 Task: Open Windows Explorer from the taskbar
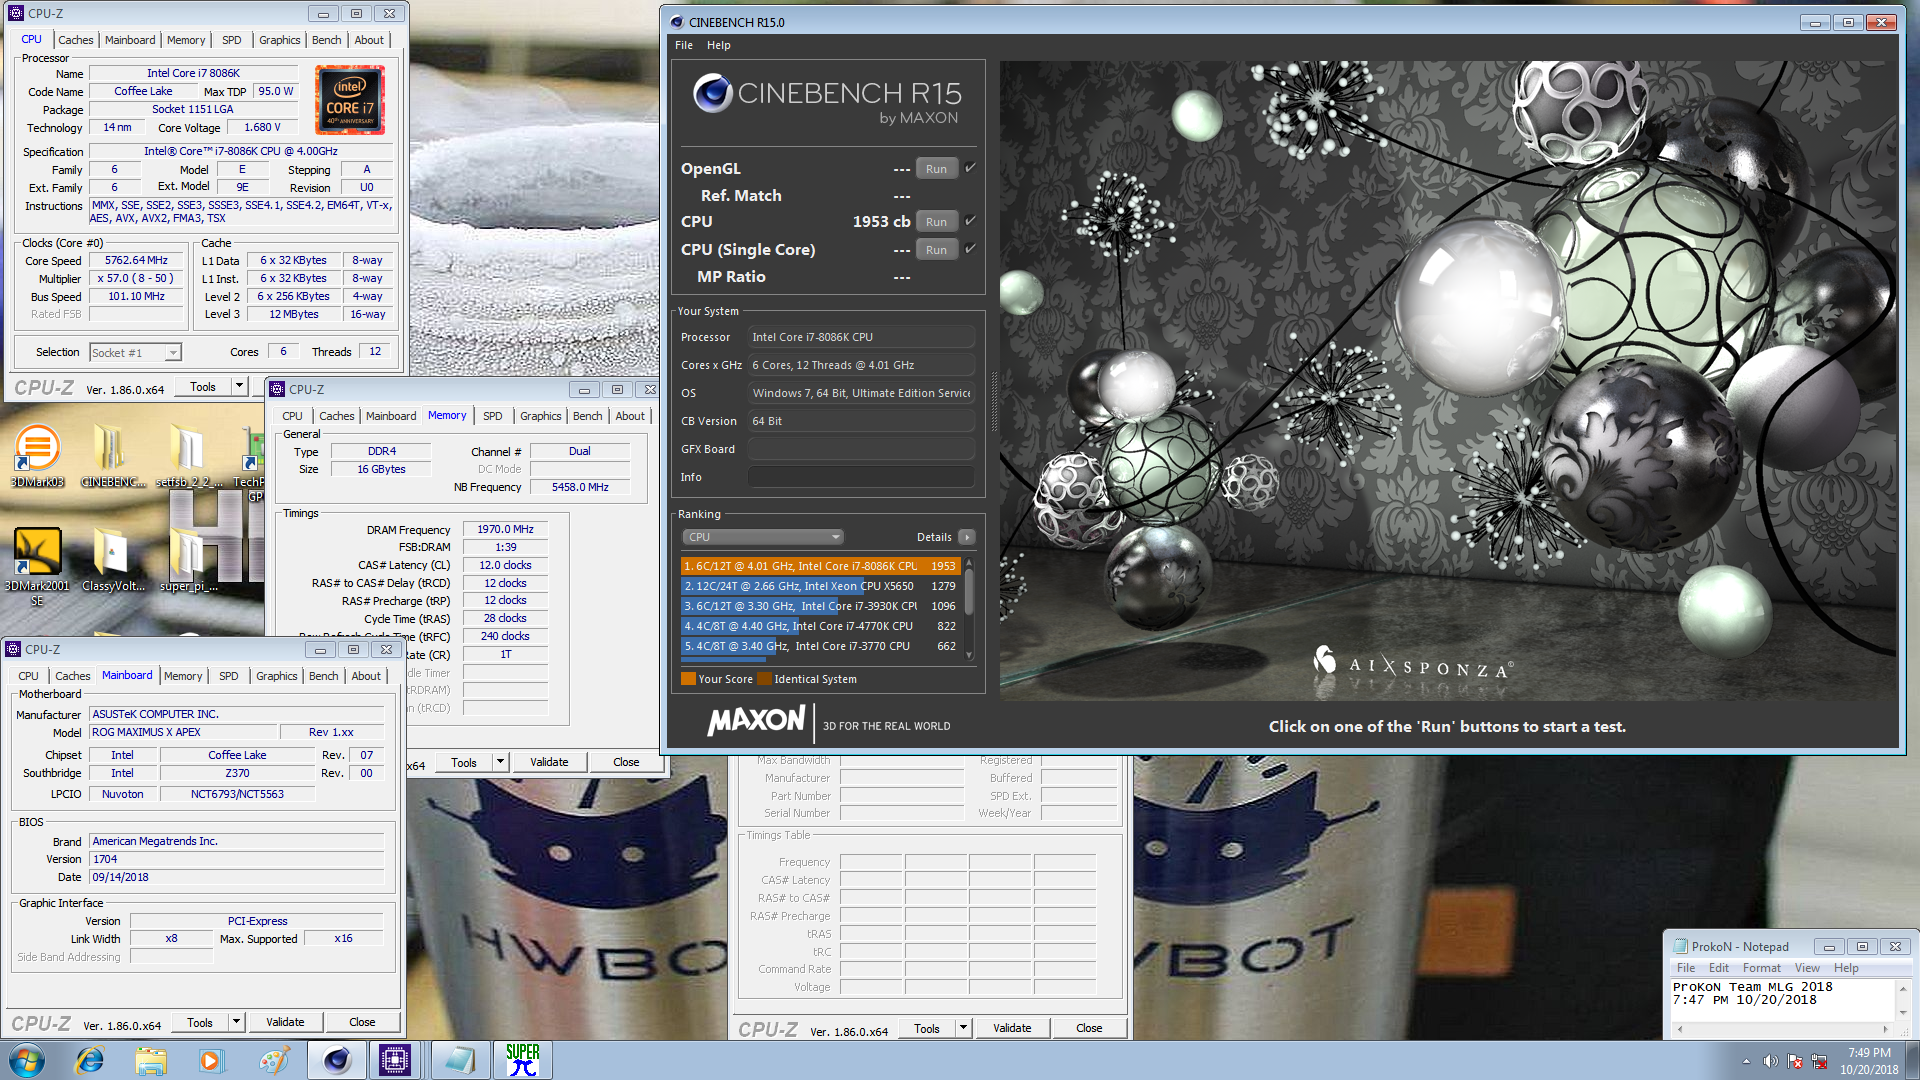[x=151, y=1060]
